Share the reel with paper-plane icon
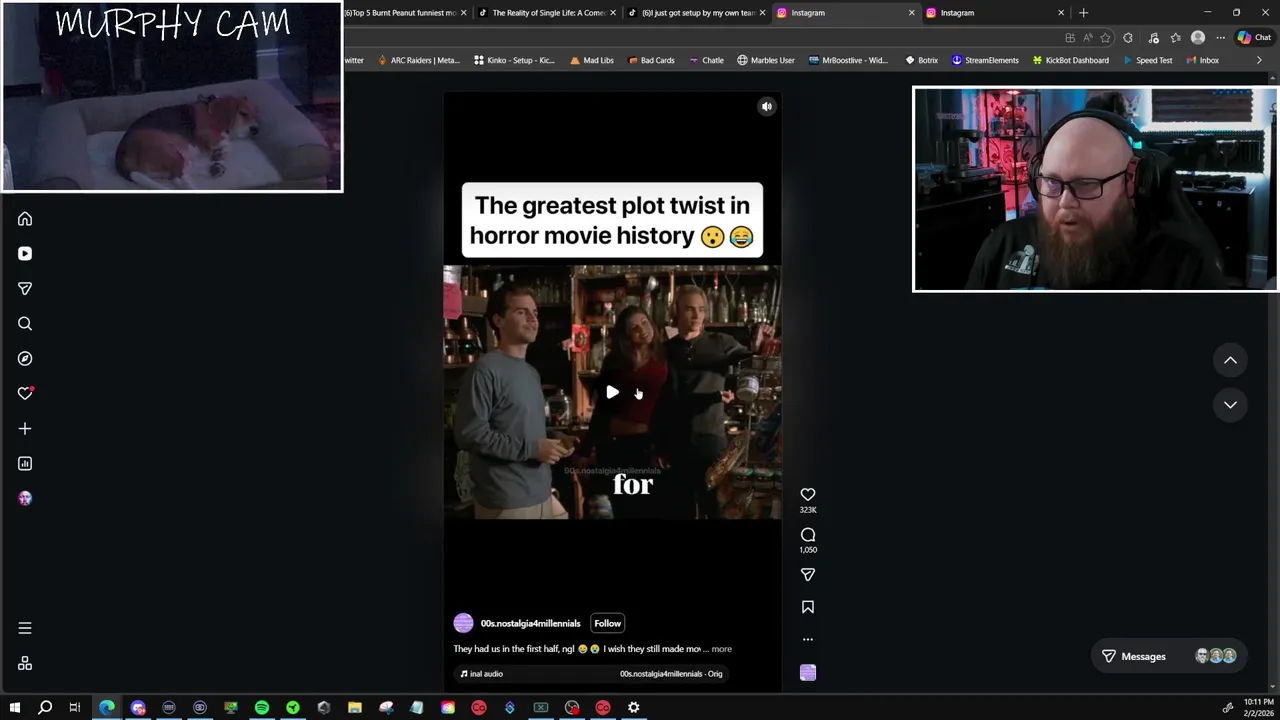The width and height of the screenshot is (1280, 720). (x=808, y=575)
